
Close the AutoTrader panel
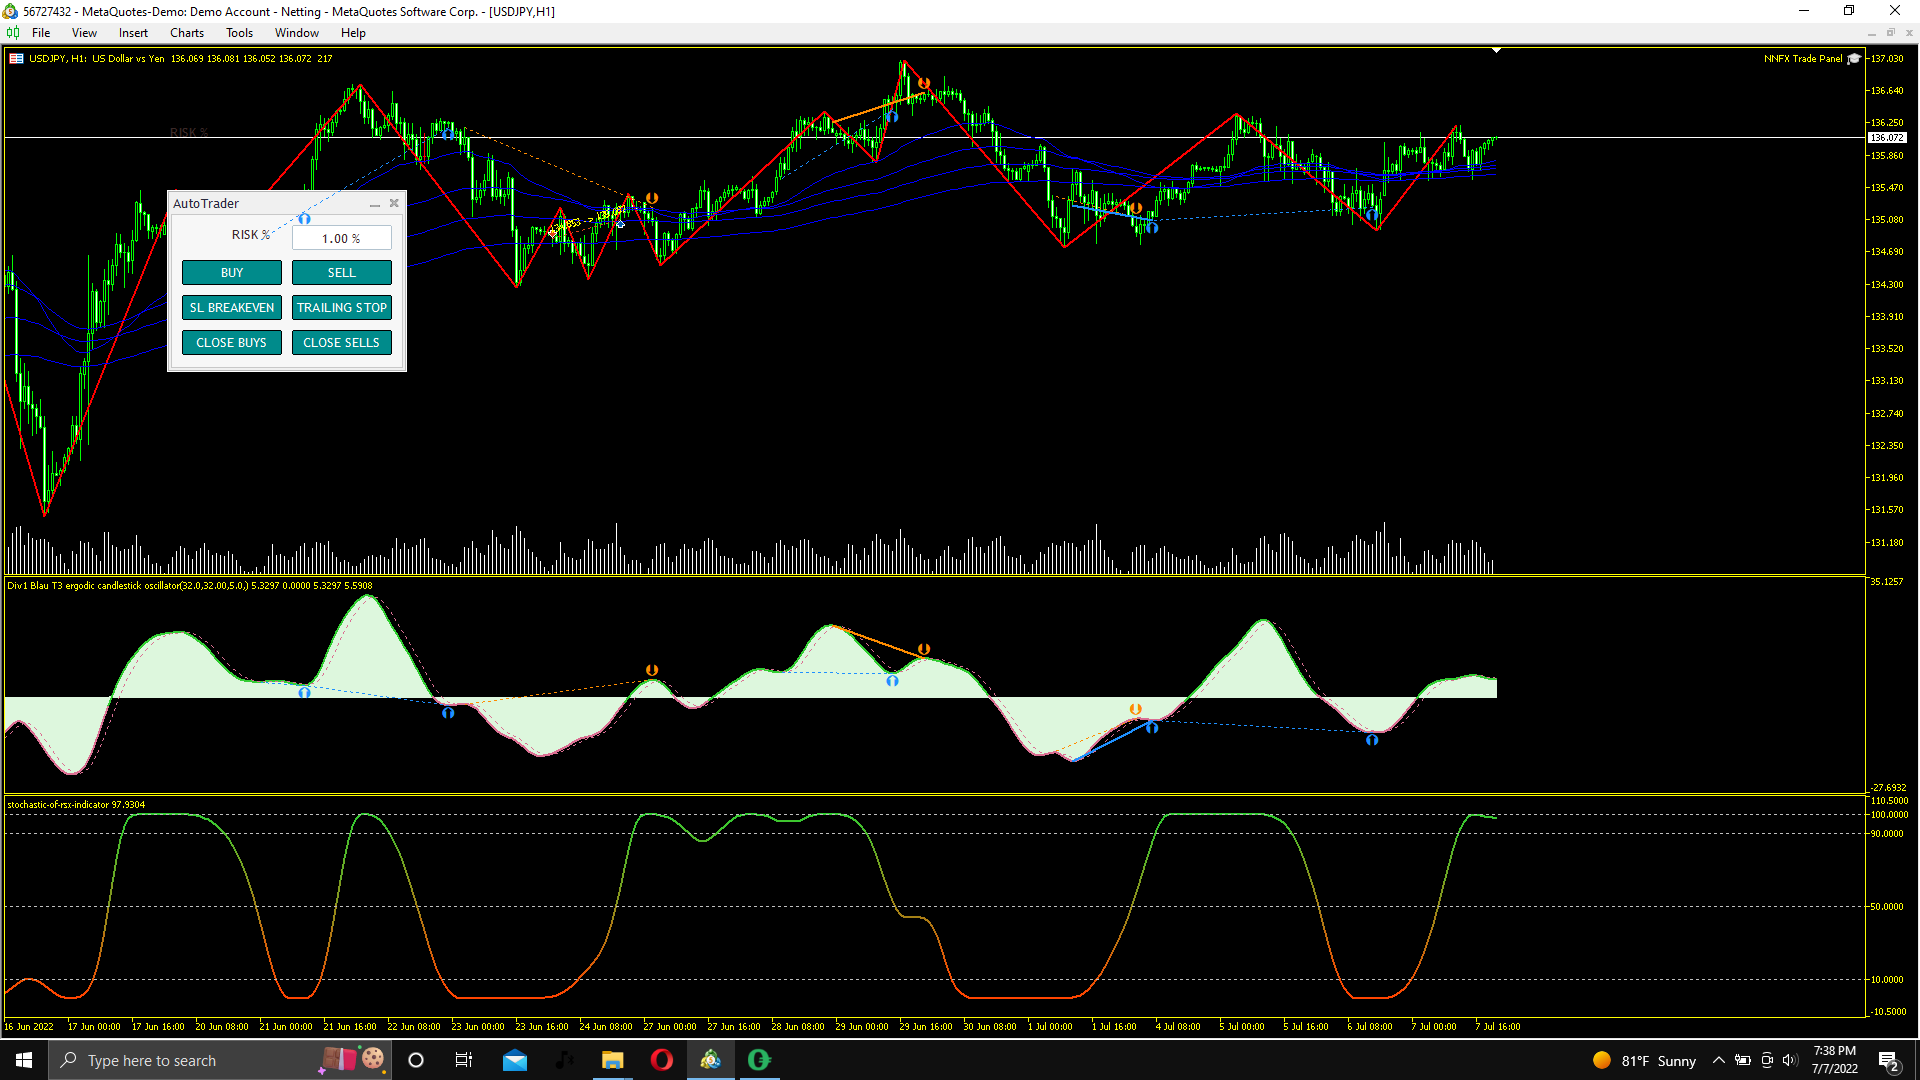[x=394, y=203]
